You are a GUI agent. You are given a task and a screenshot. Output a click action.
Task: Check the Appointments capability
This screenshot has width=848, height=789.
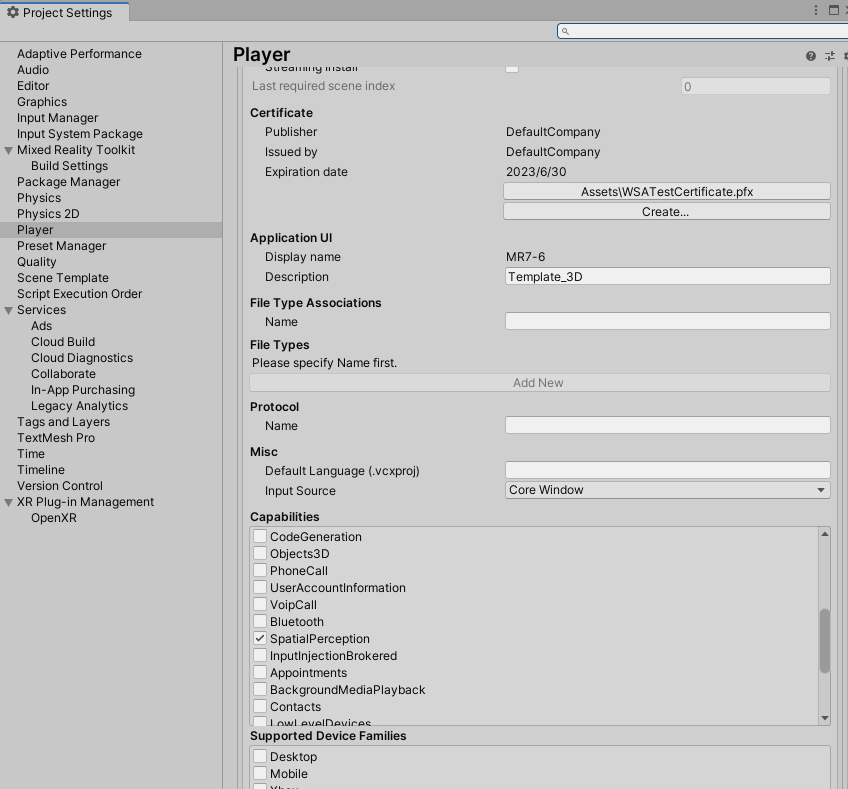tap(260, 672)
